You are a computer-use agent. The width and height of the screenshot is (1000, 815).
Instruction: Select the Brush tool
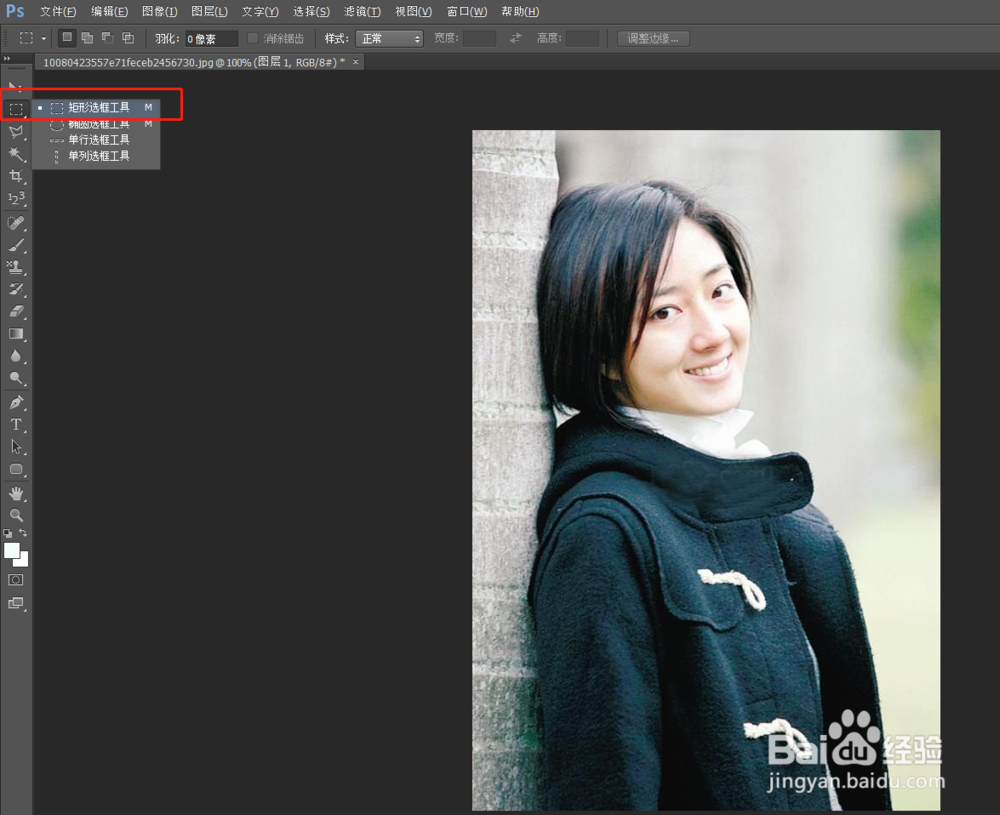(15, 245)
